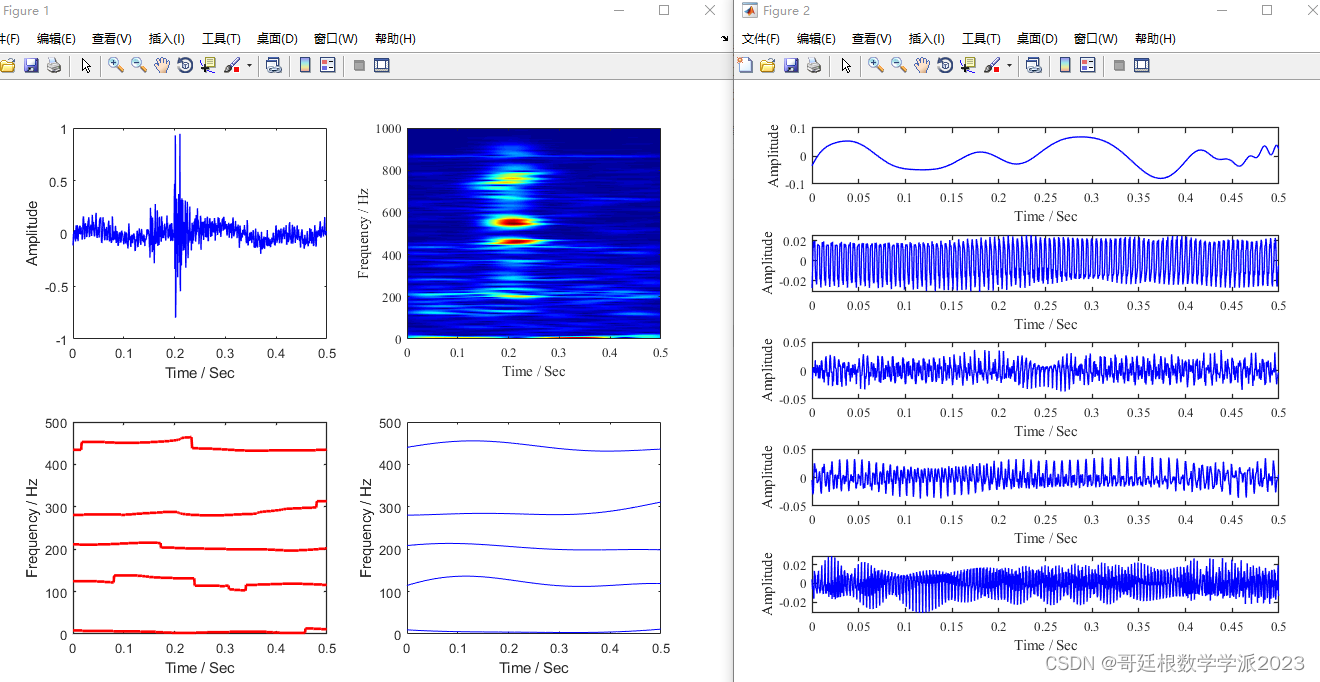Activate the Pan tool in Figure 2
Viewport: 1320px width, 682px height.
point(922,65)
